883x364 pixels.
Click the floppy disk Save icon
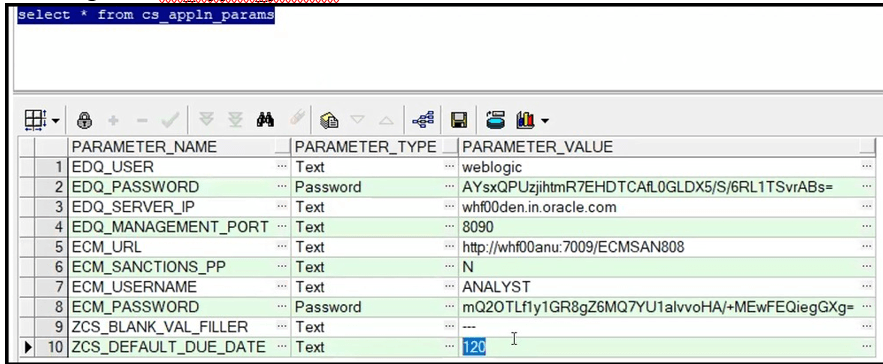459,120
